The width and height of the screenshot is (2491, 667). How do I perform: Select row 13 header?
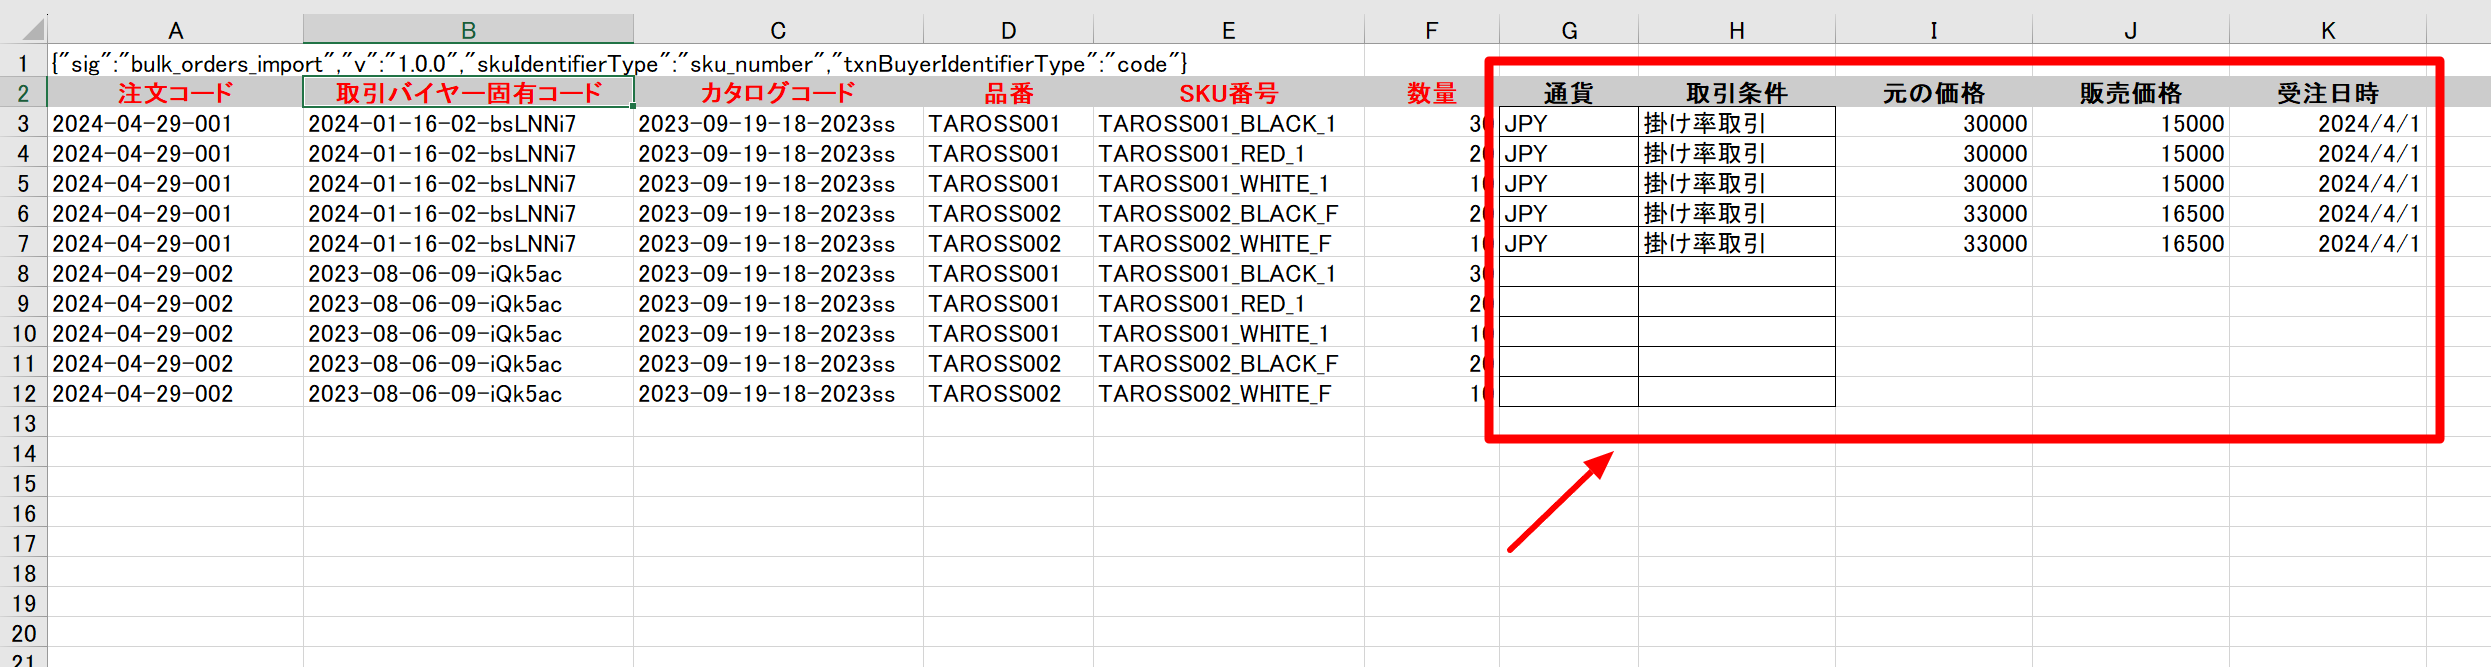click(x=23, y=424)
